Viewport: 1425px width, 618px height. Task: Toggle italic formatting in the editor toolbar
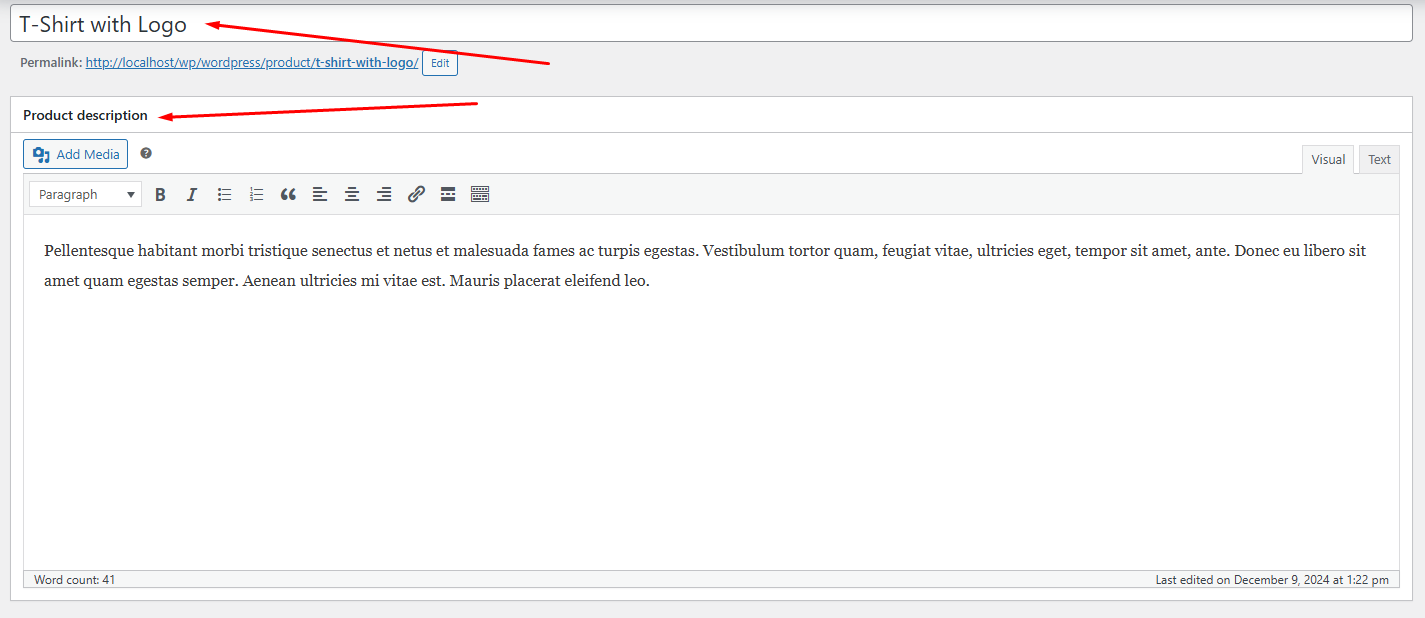(x=192, y=195)
